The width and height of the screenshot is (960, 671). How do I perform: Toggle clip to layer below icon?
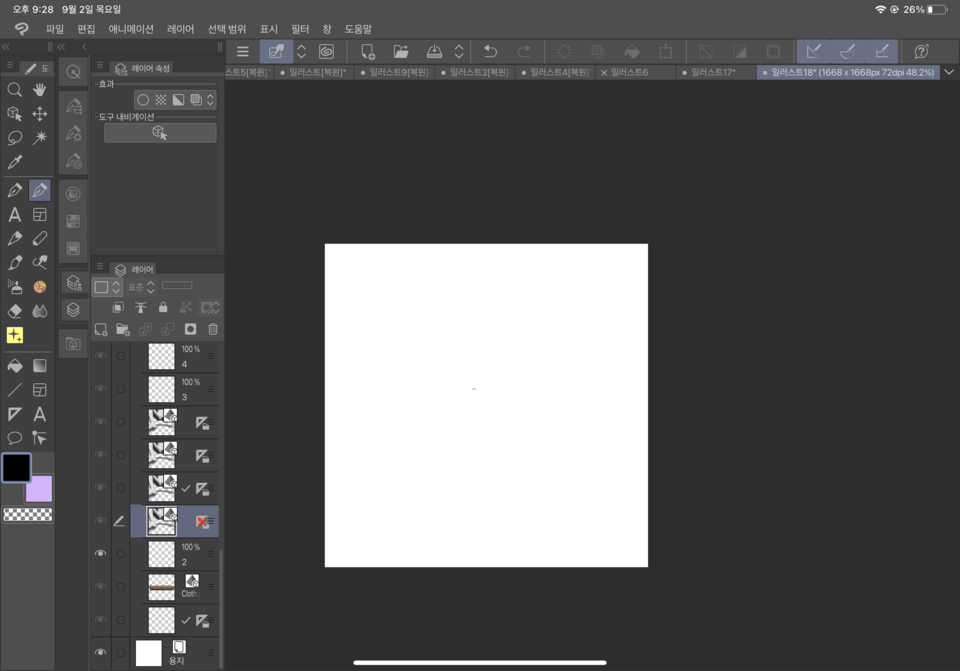click(x=118, y=307)
